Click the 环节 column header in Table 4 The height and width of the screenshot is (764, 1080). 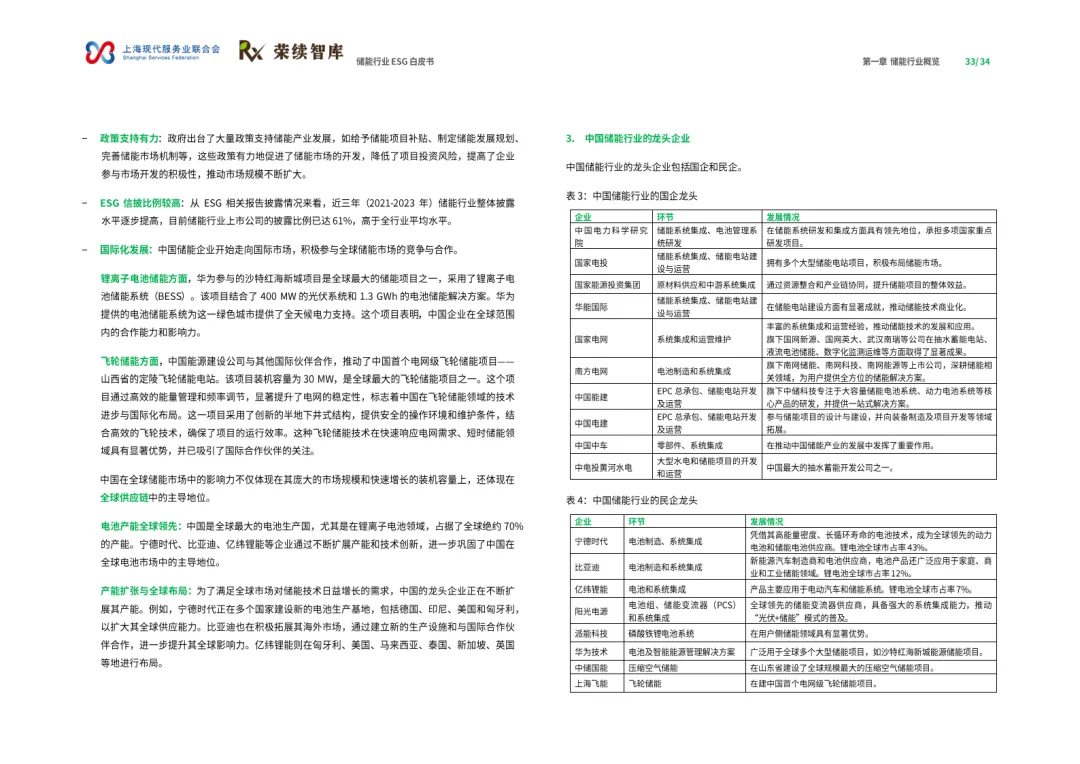685,522
